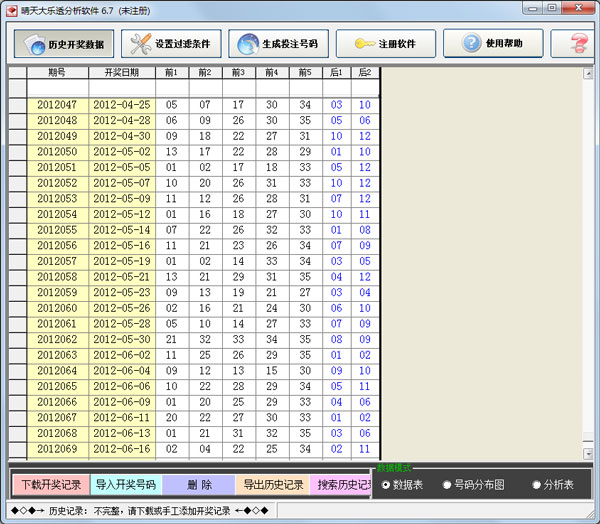This screenshot has width=600, height=524.
Task: Click the empty filter cell under 期号
Action: click(x=57, y=88)
